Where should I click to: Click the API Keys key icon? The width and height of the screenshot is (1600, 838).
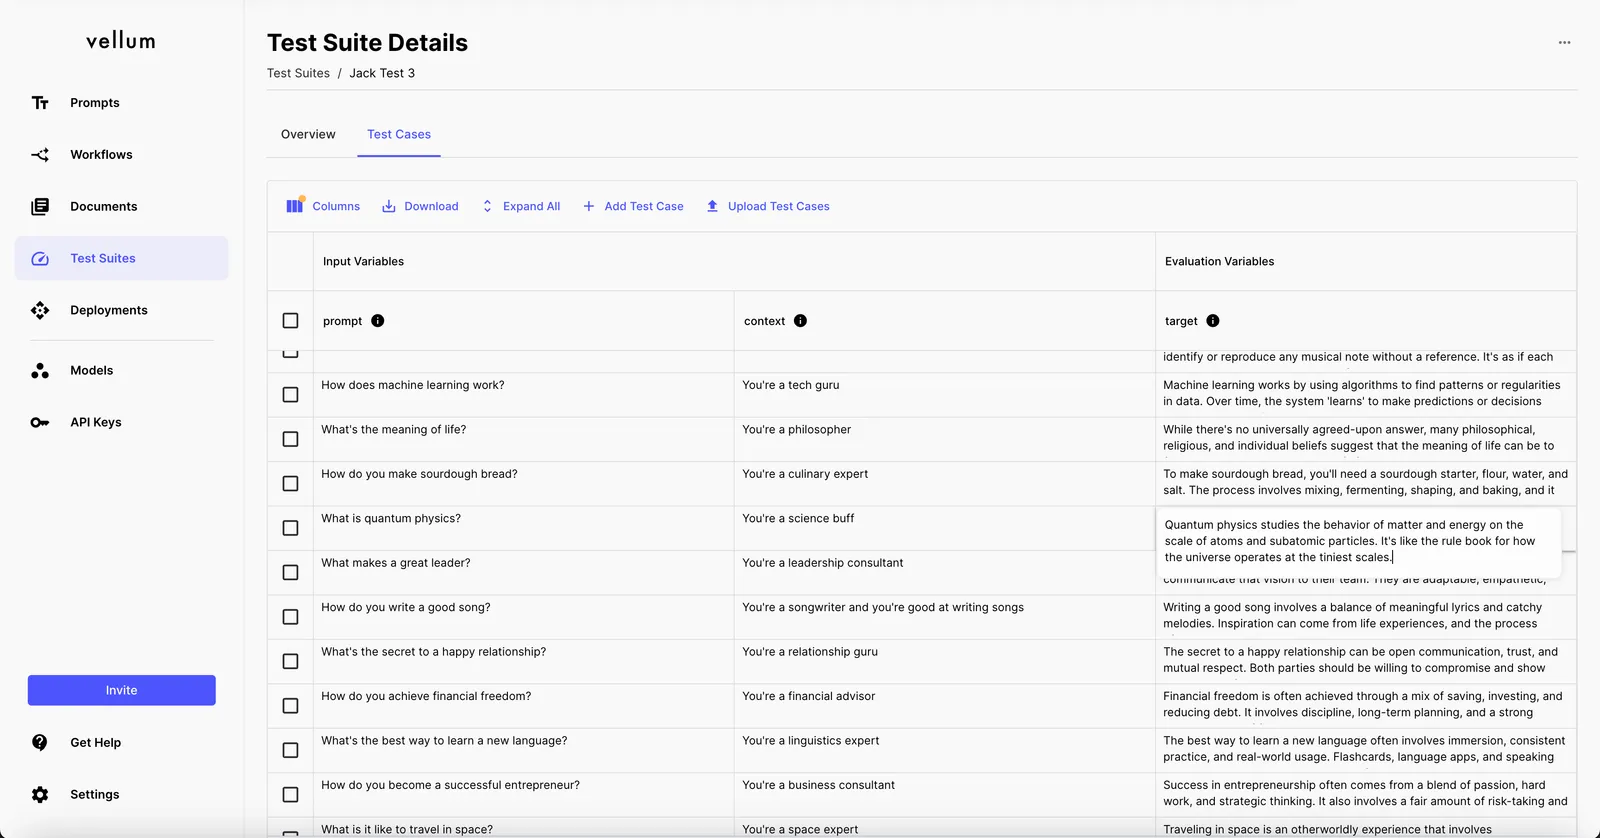pos(40,423)
